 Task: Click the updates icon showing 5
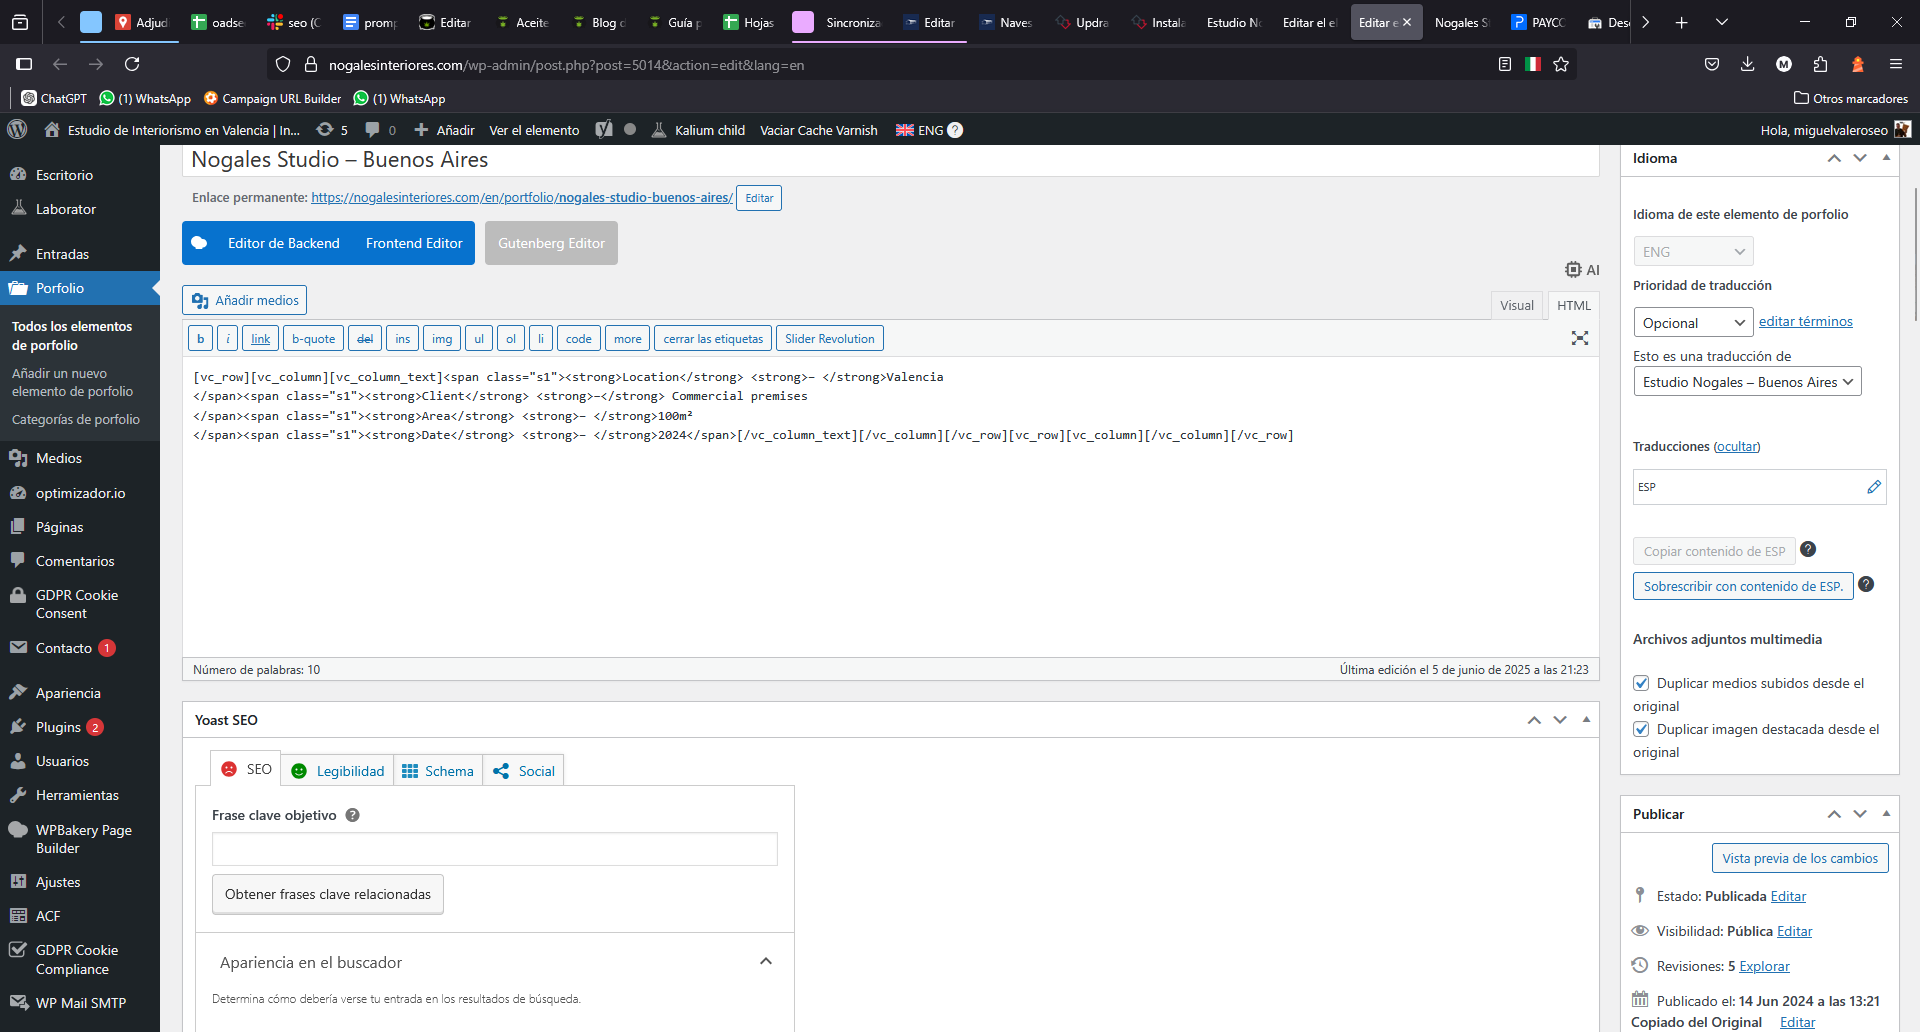[x=332, y=130]
